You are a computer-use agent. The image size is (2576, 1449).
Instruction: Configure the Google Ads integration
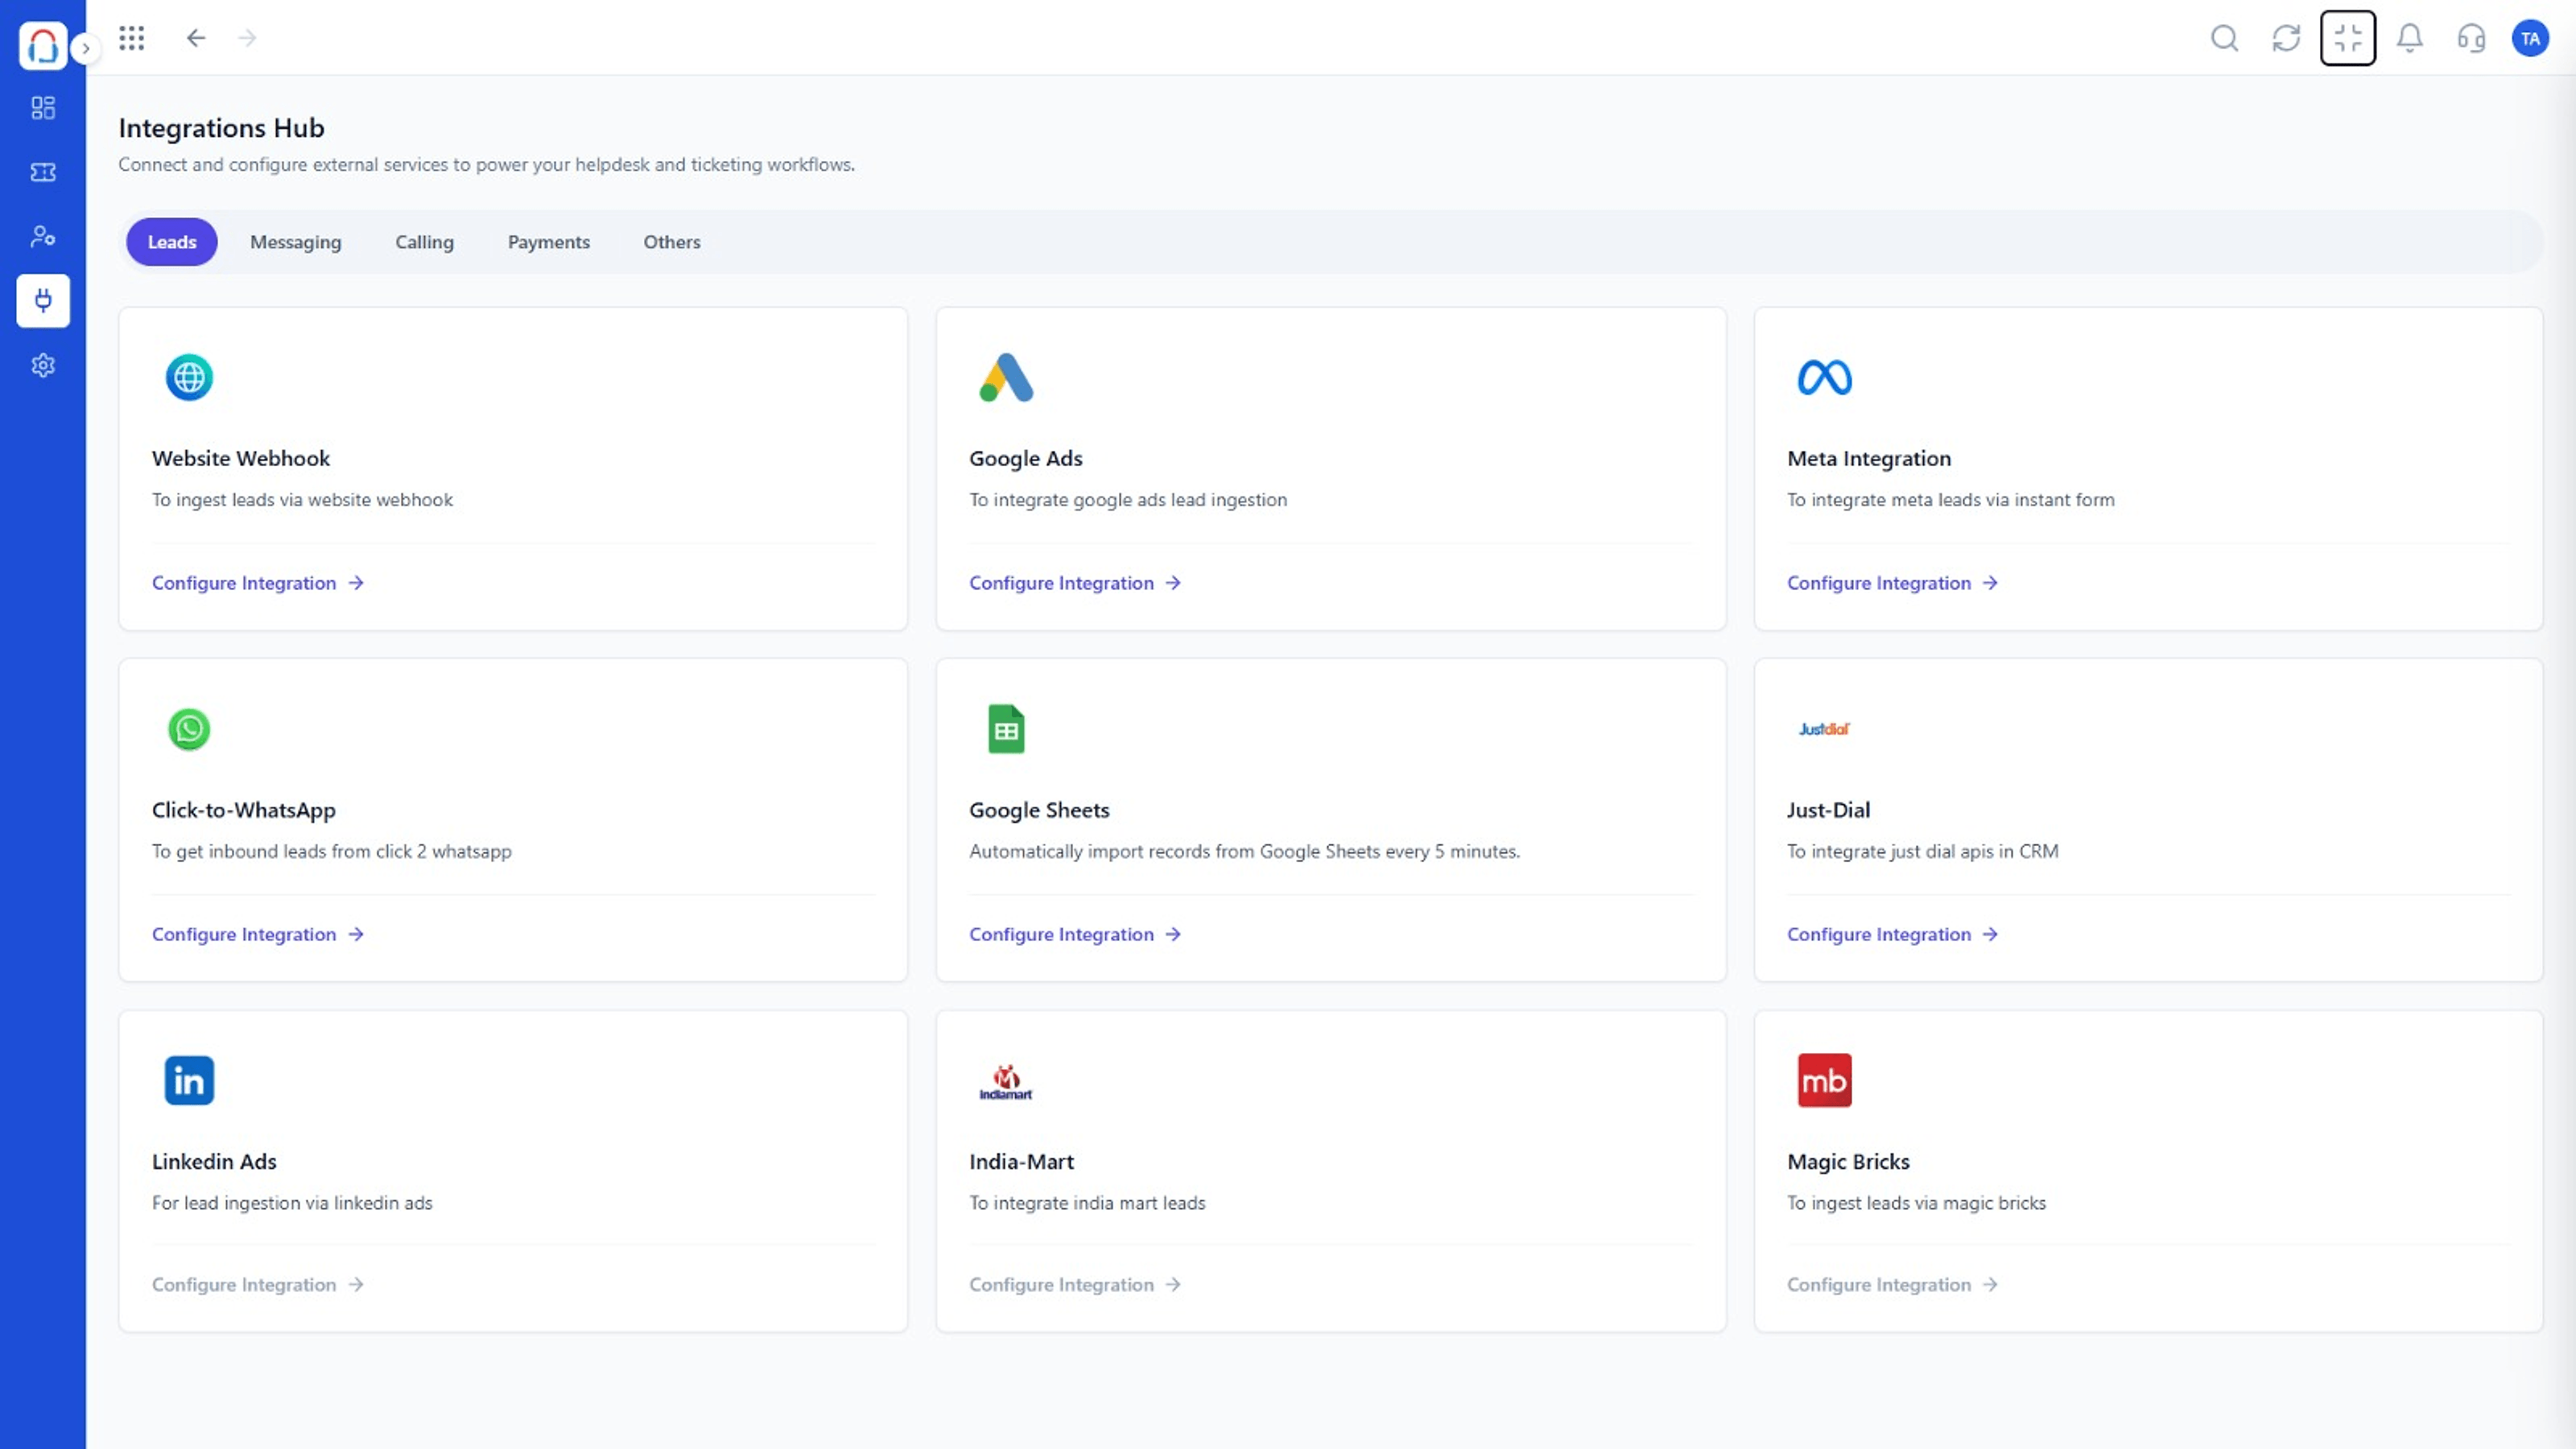(1075, 583)
